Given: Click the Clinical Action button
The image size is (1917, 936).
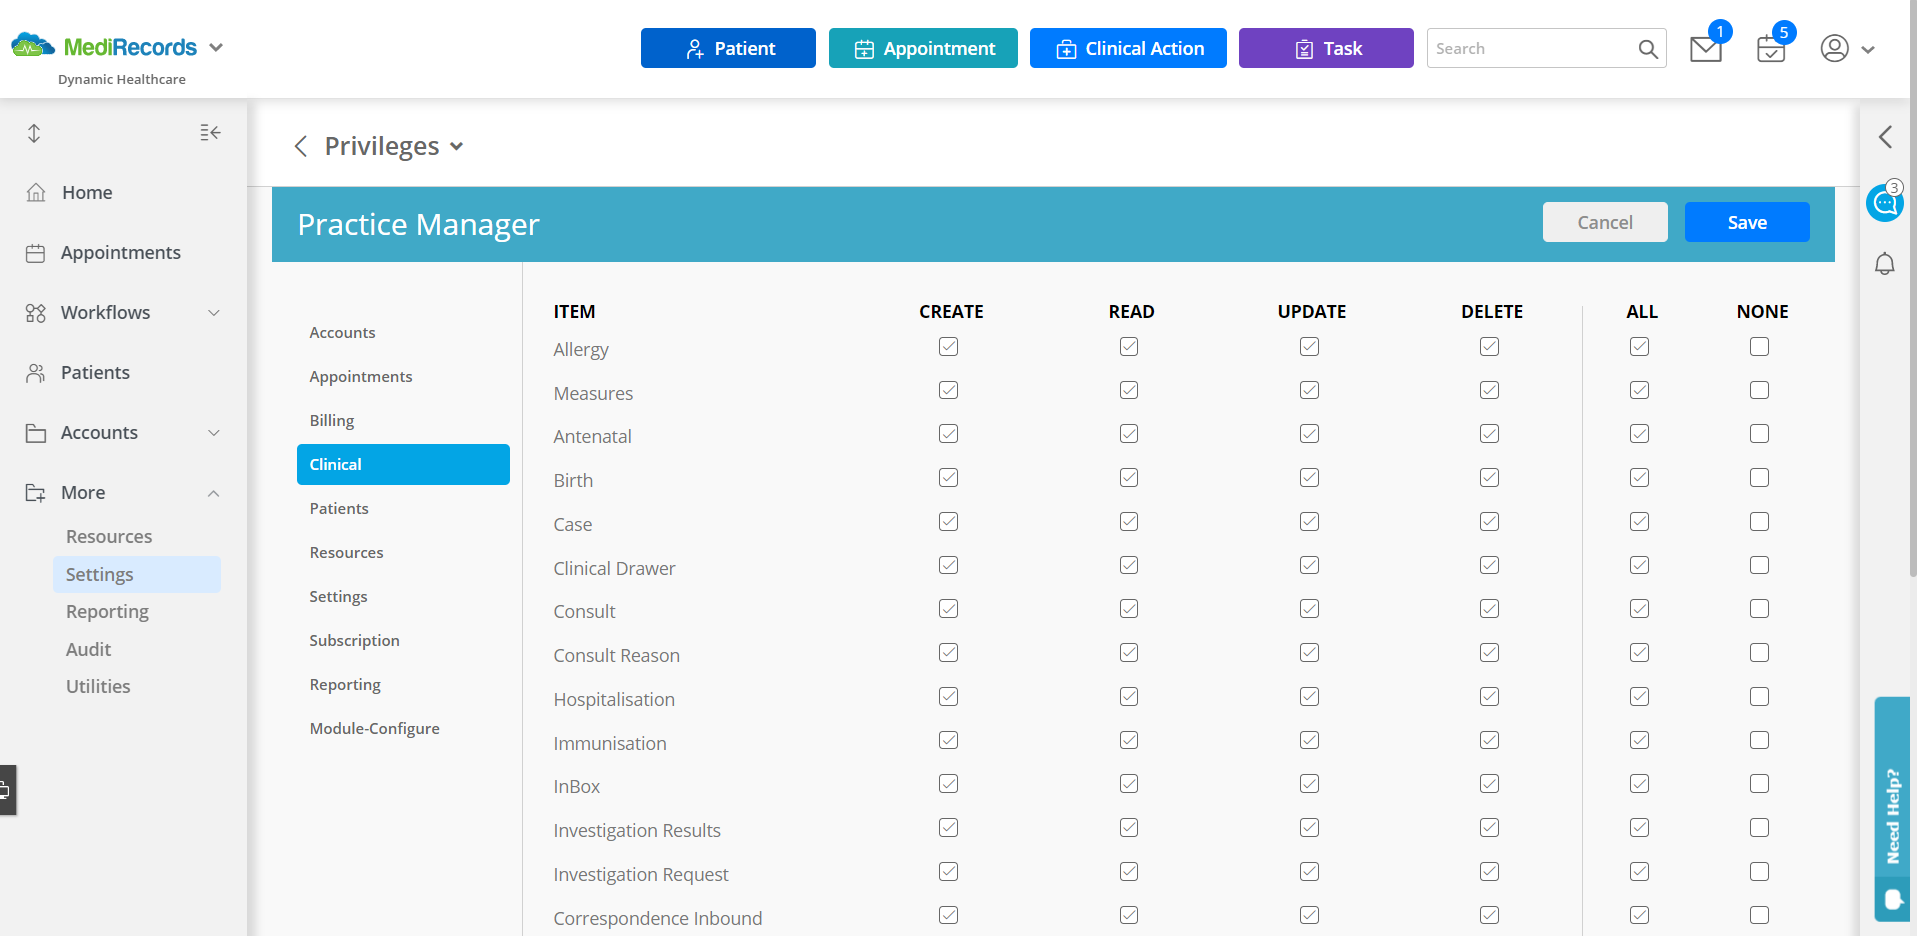Looking at the screenshot, I should coord(1128,48).
